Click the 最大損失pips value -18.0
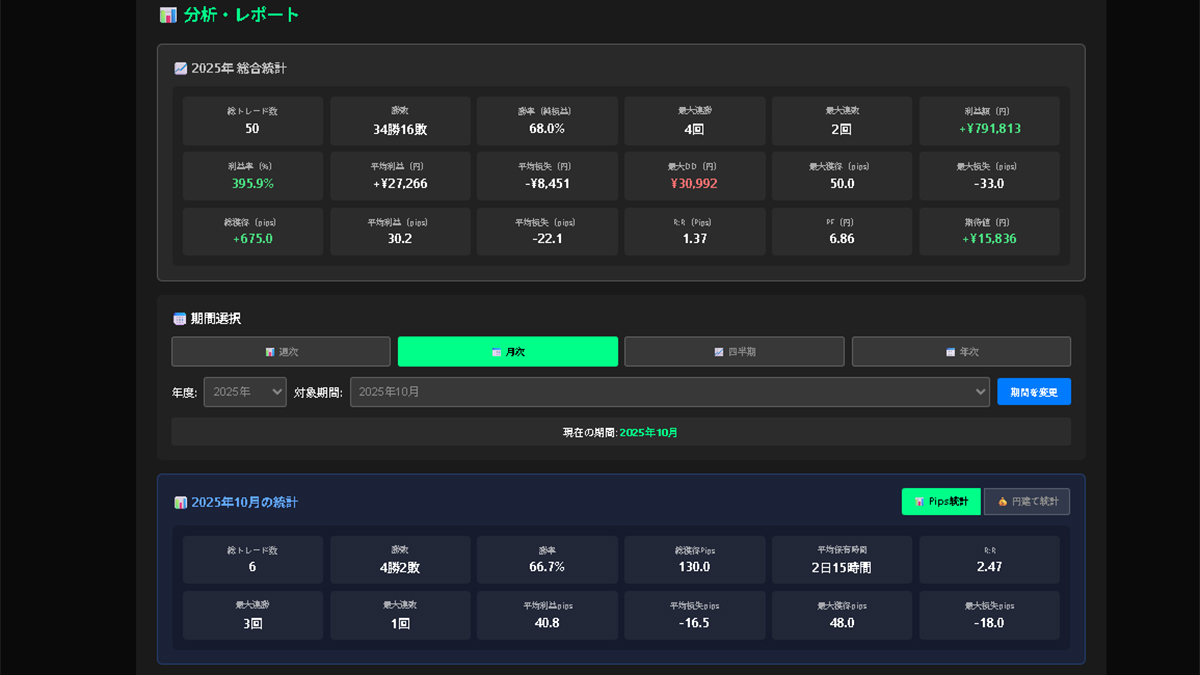1200x675 pixels. coord(990,622)
